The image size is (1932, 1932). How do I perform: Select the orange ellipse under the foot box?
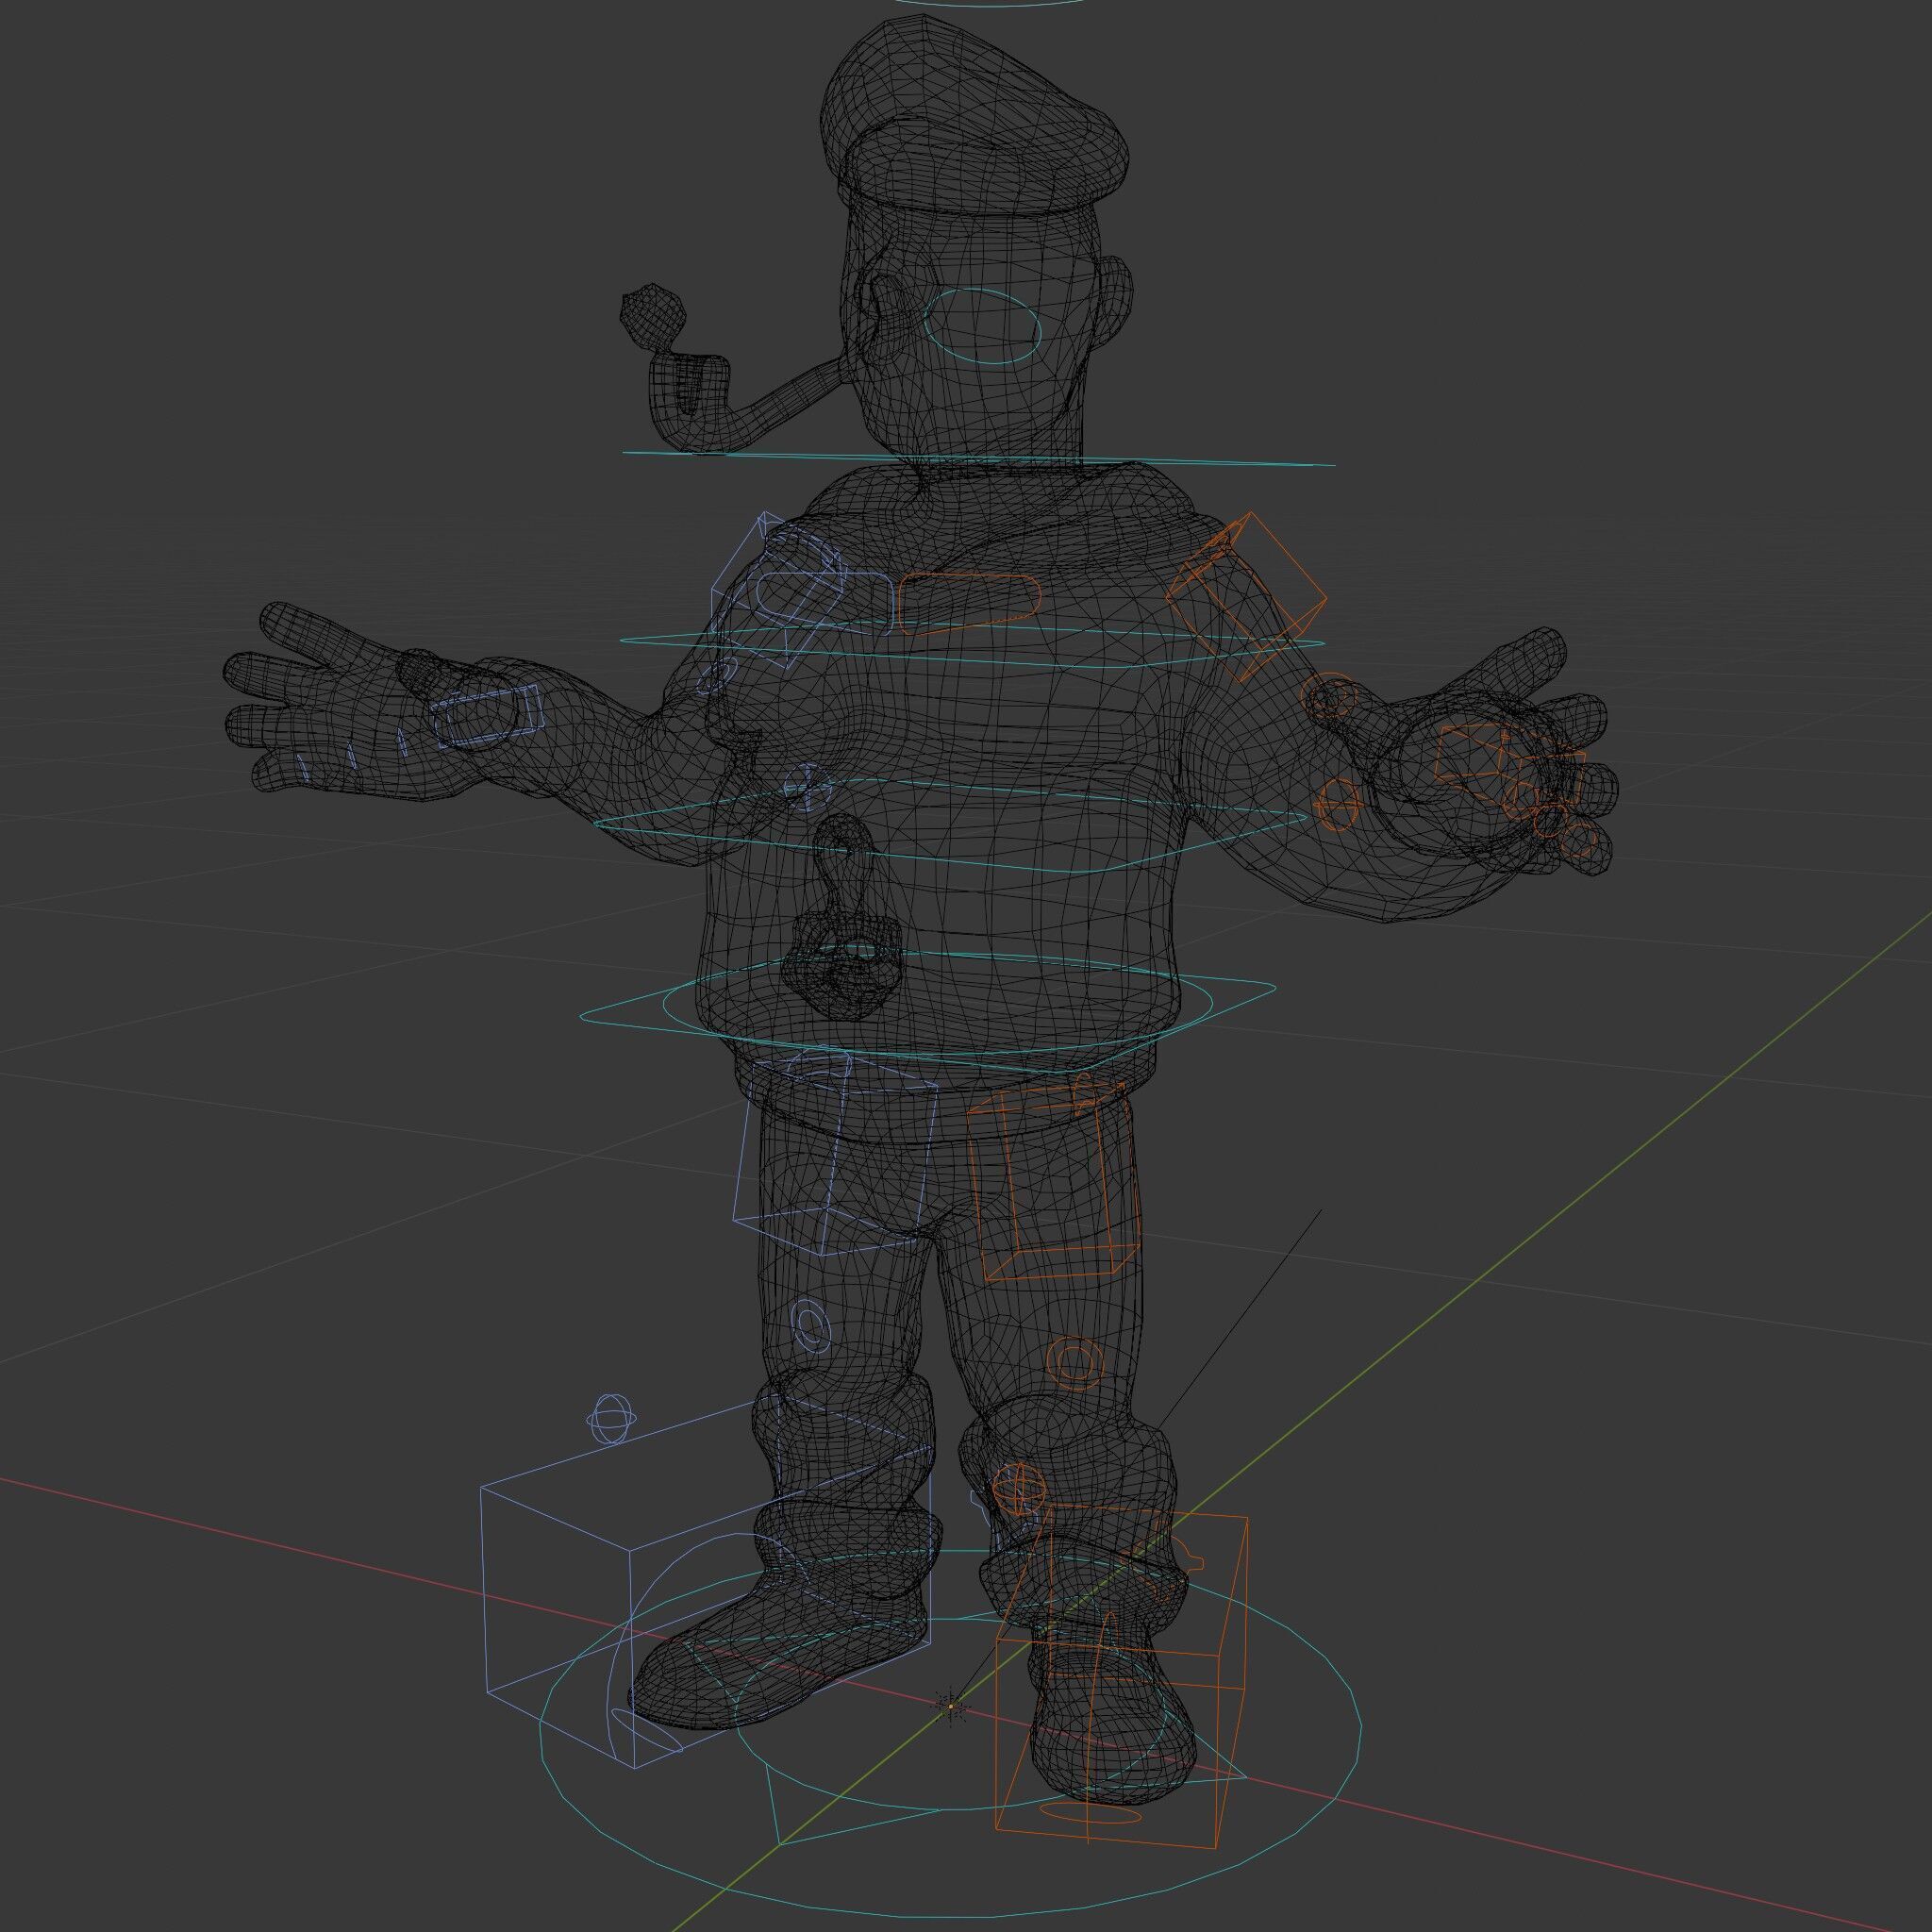pos(1090,1812)
